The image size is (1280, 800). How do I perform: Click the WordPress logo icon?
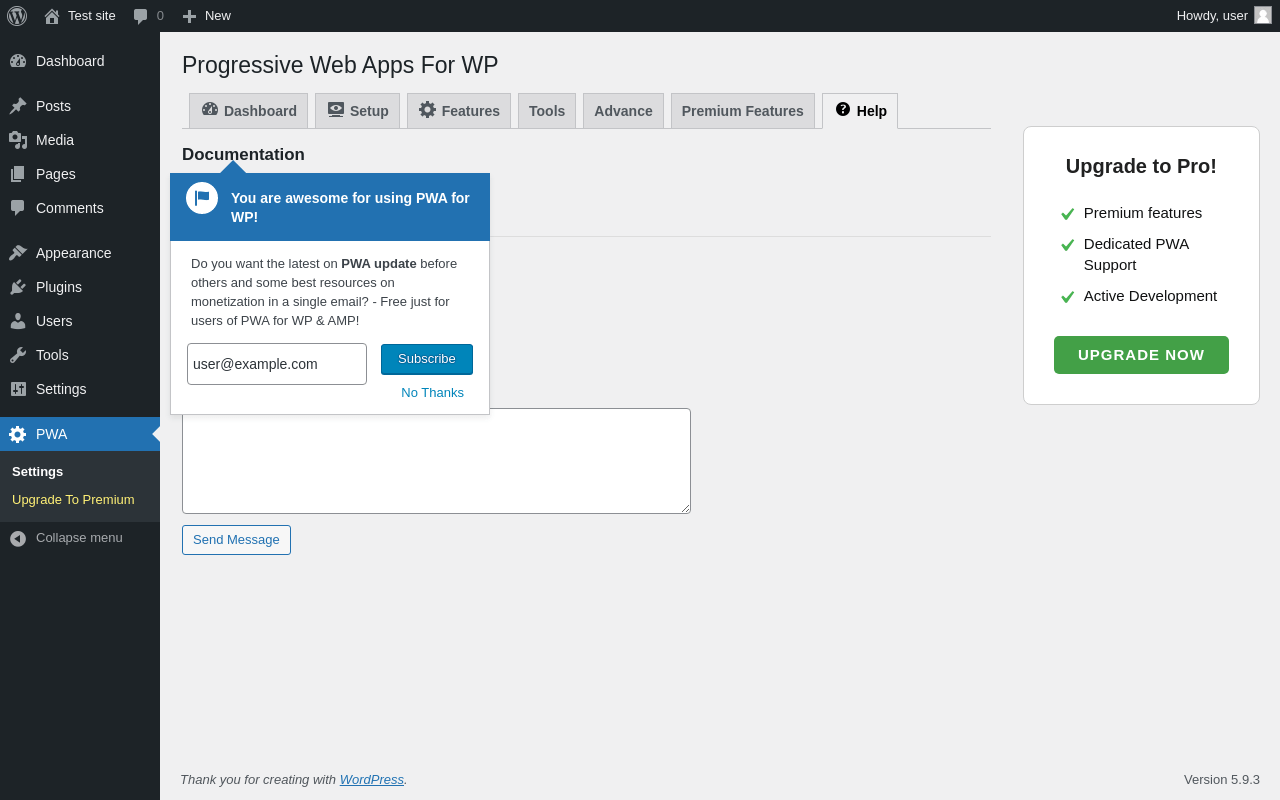(17, 16)
